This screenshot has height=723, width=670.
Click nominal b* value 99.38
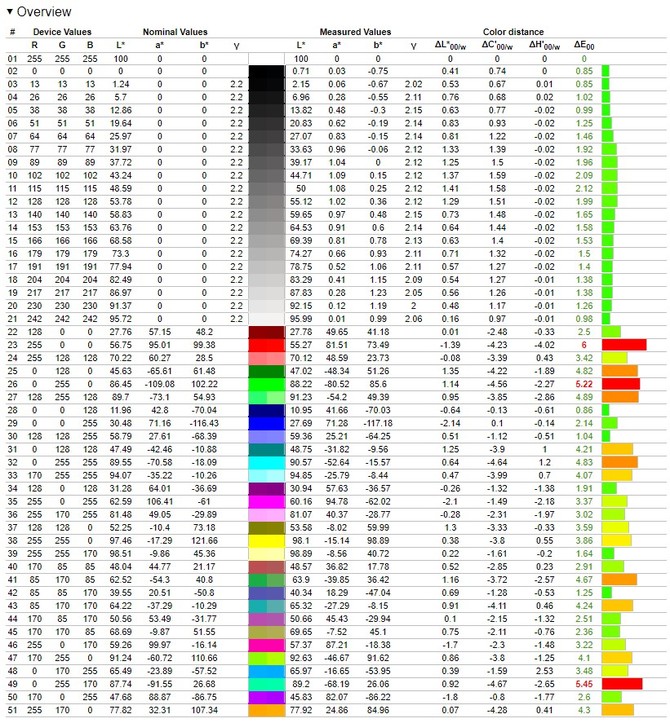(204, 345)
